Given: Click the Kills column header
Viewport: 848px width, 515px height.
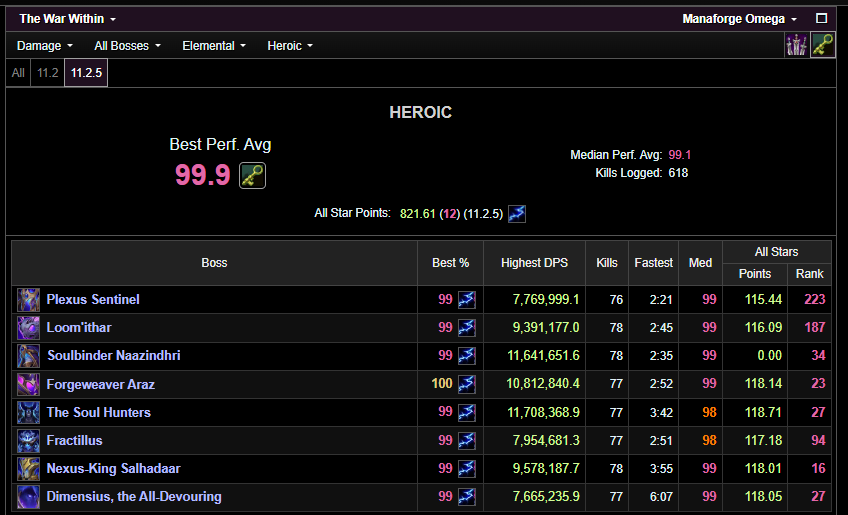Looking at the screenshot, I should [607, 263].
